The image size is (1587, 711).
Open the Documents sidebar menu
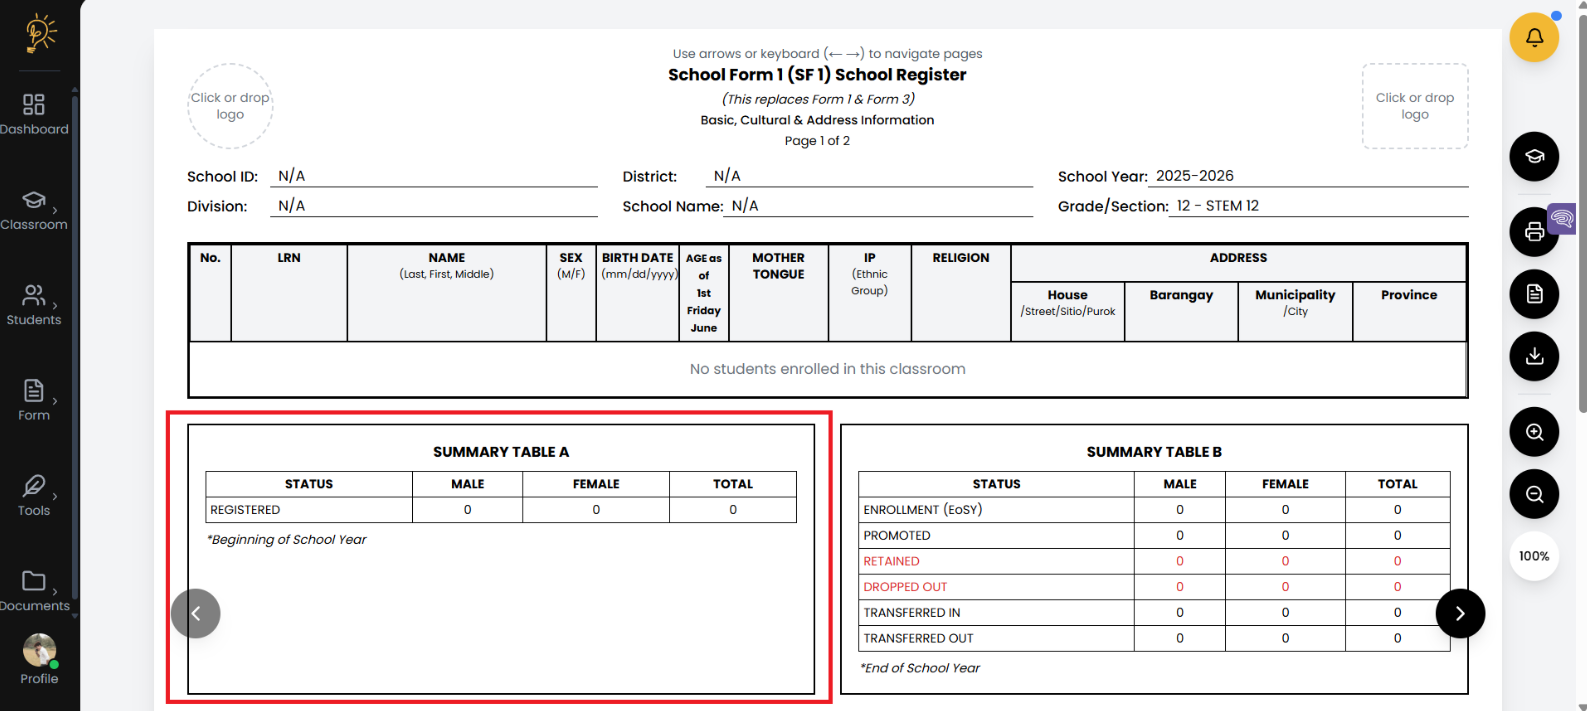pos(35,590)
